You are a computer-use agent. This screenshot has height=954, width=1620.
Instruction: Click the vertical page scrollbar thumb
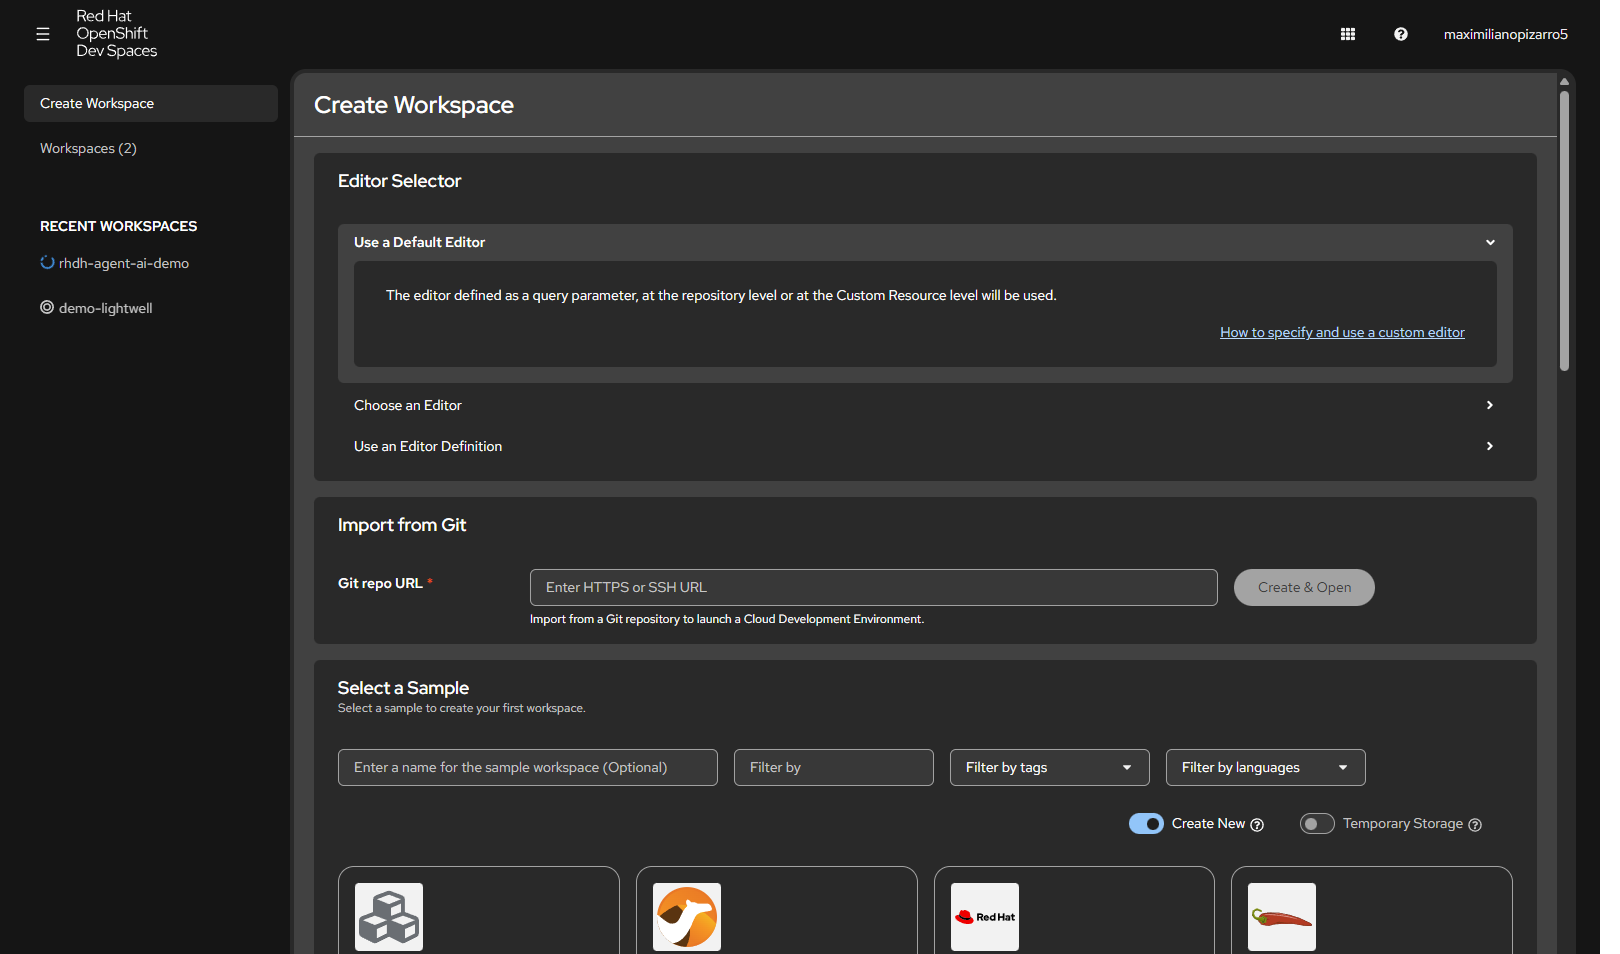pos(1564,231)
